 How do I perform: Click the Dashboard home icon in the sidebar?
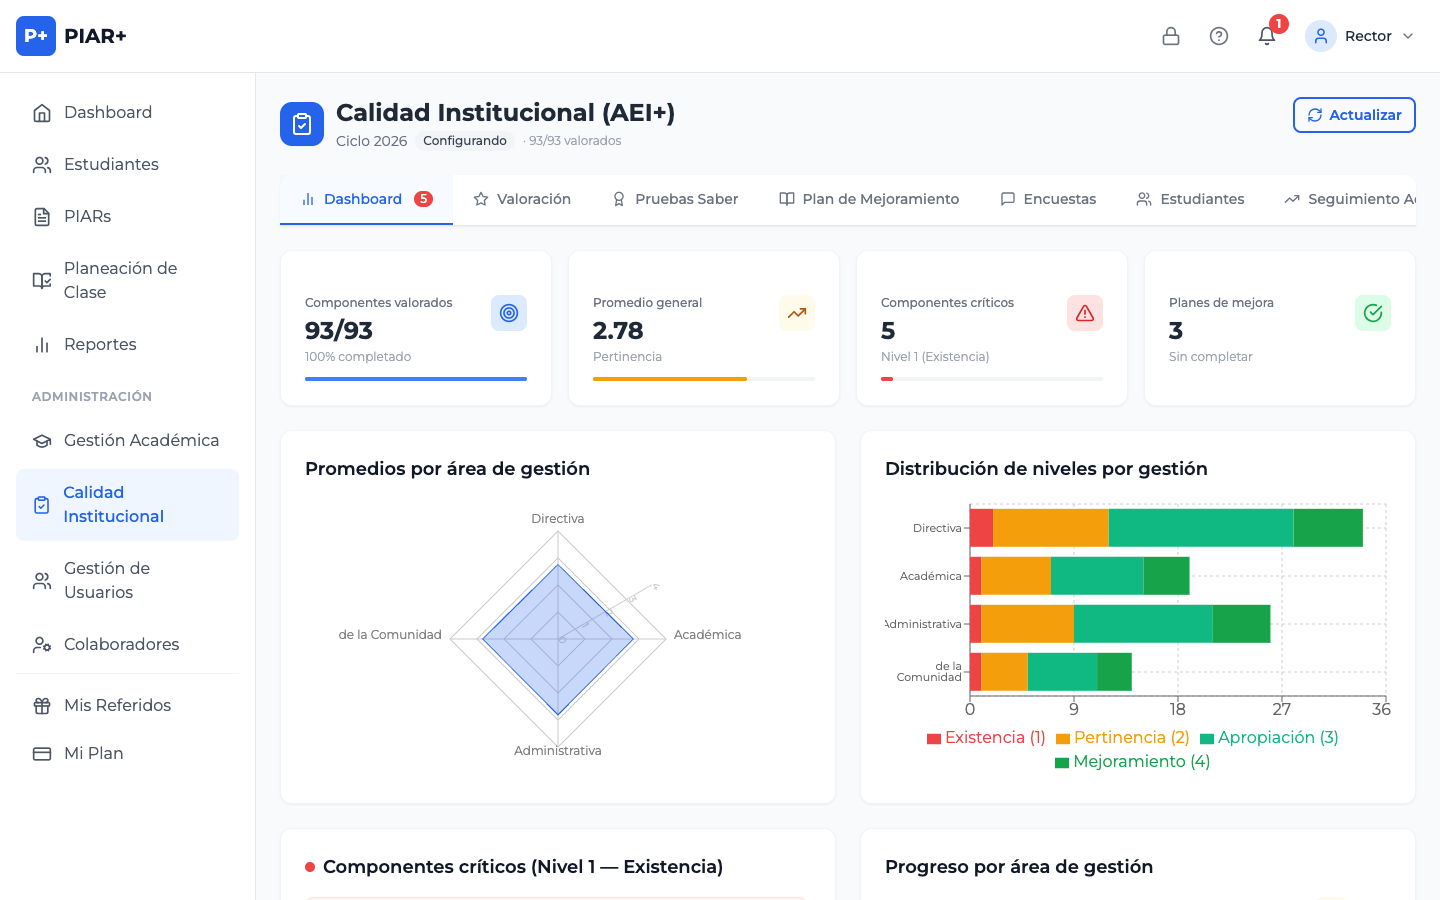(x=42, y=112)
